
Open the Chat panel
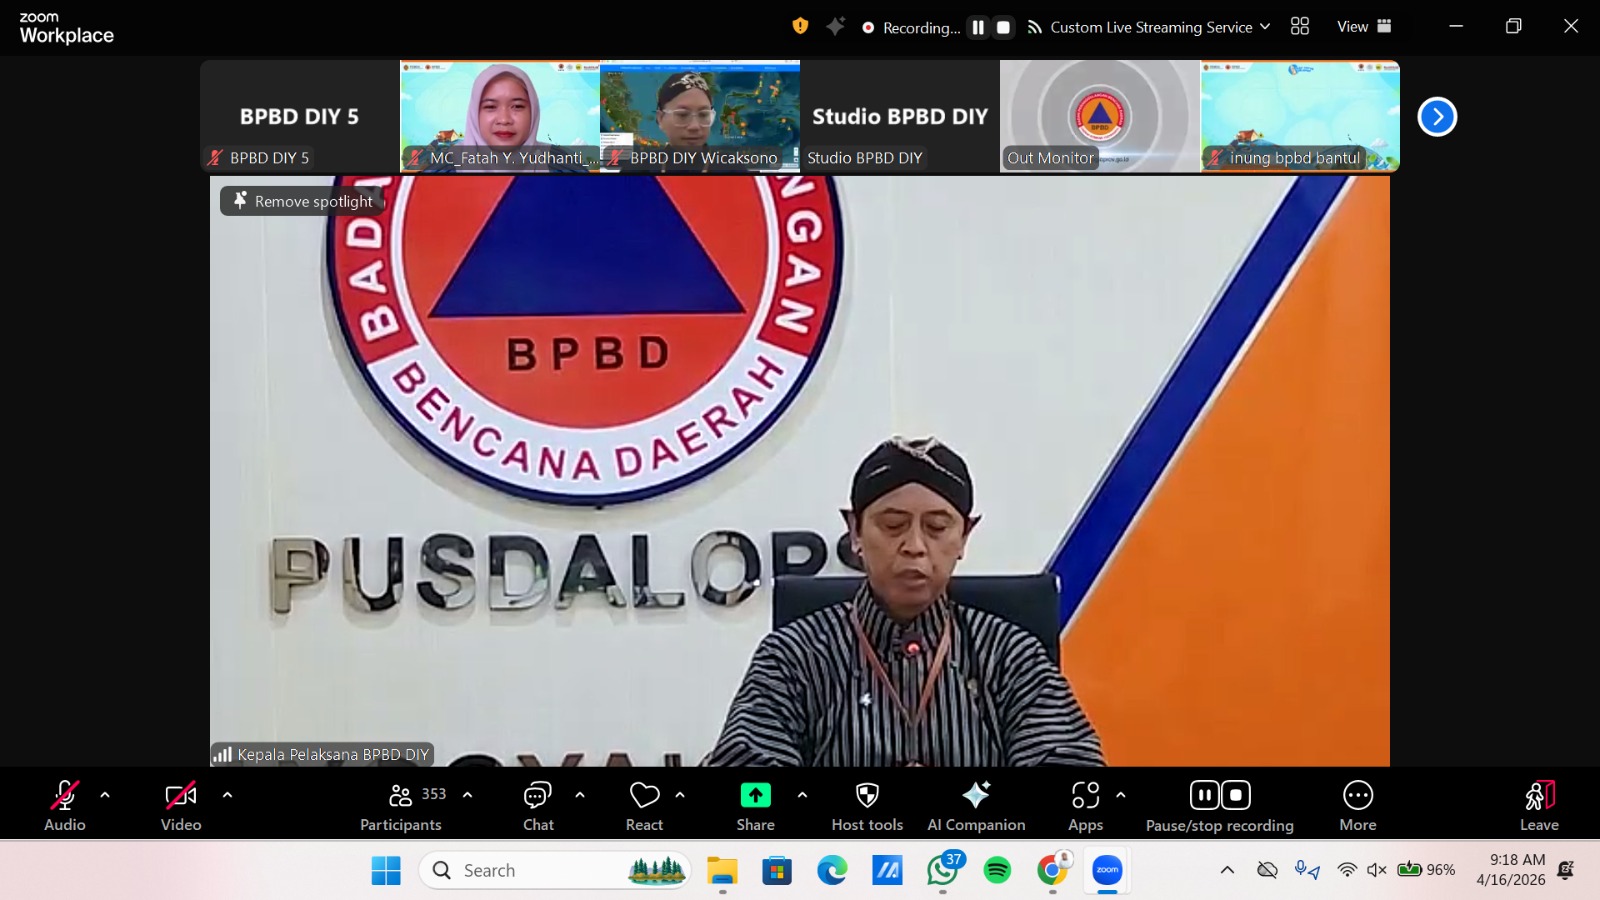point(538,805)
